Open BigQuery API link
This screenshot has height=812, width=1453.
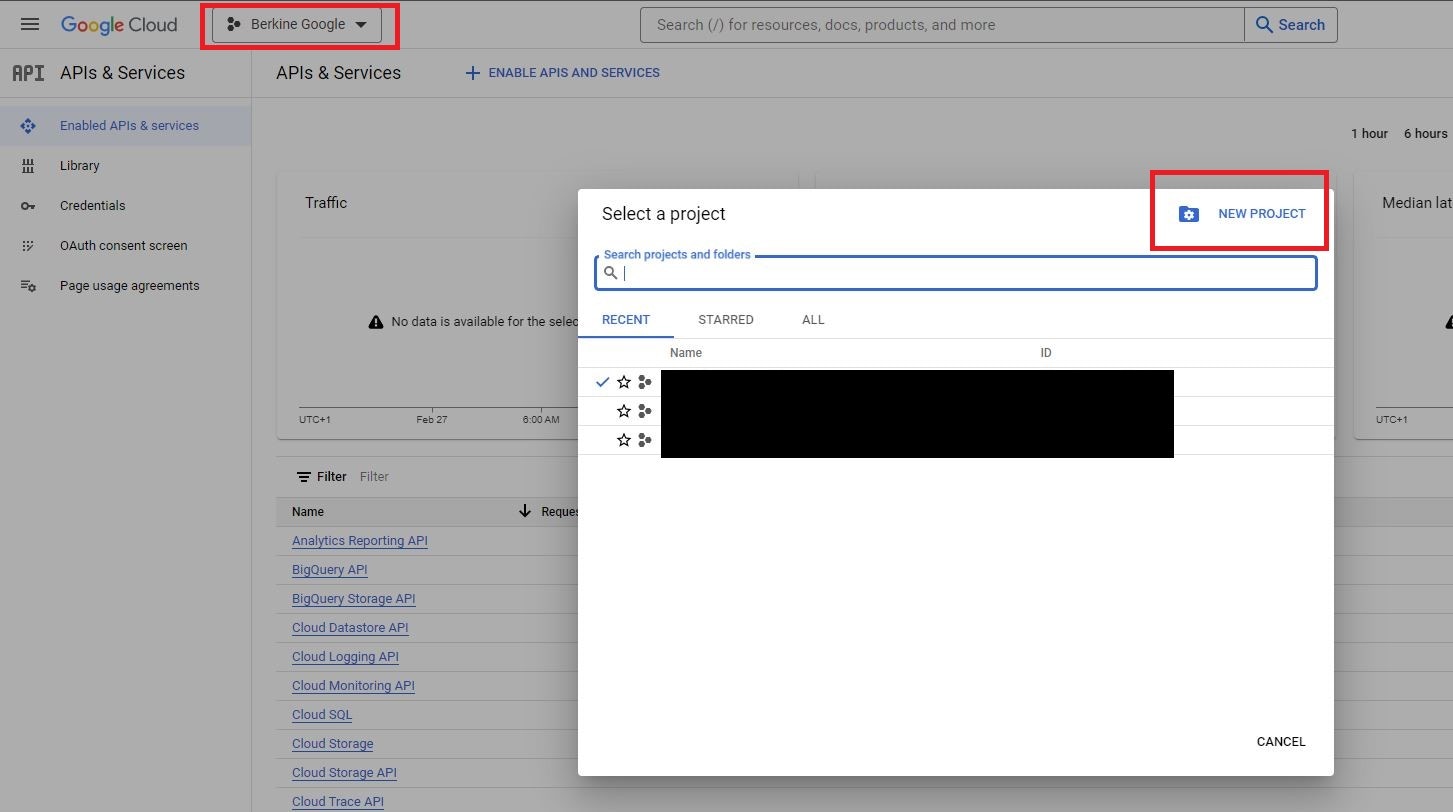[330, 570]
